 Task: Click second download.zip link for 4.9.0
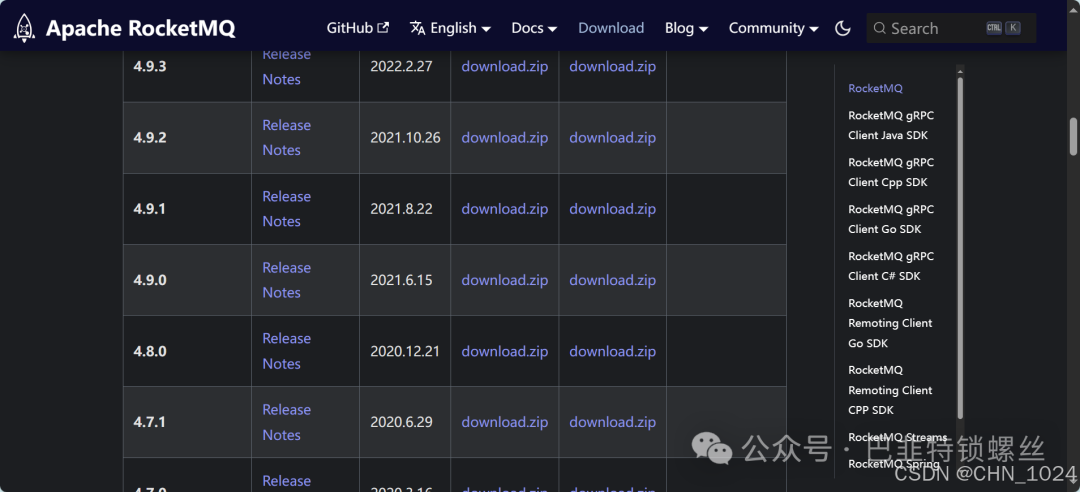(x=612, y=280)
